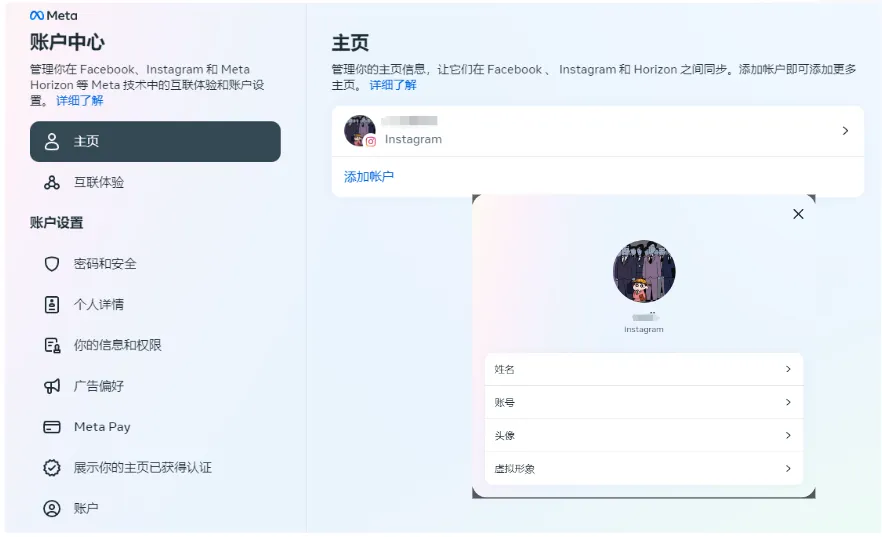
Task: Click the 账户中心 heading
Action: pyautogui.click(x=67, y=42)
